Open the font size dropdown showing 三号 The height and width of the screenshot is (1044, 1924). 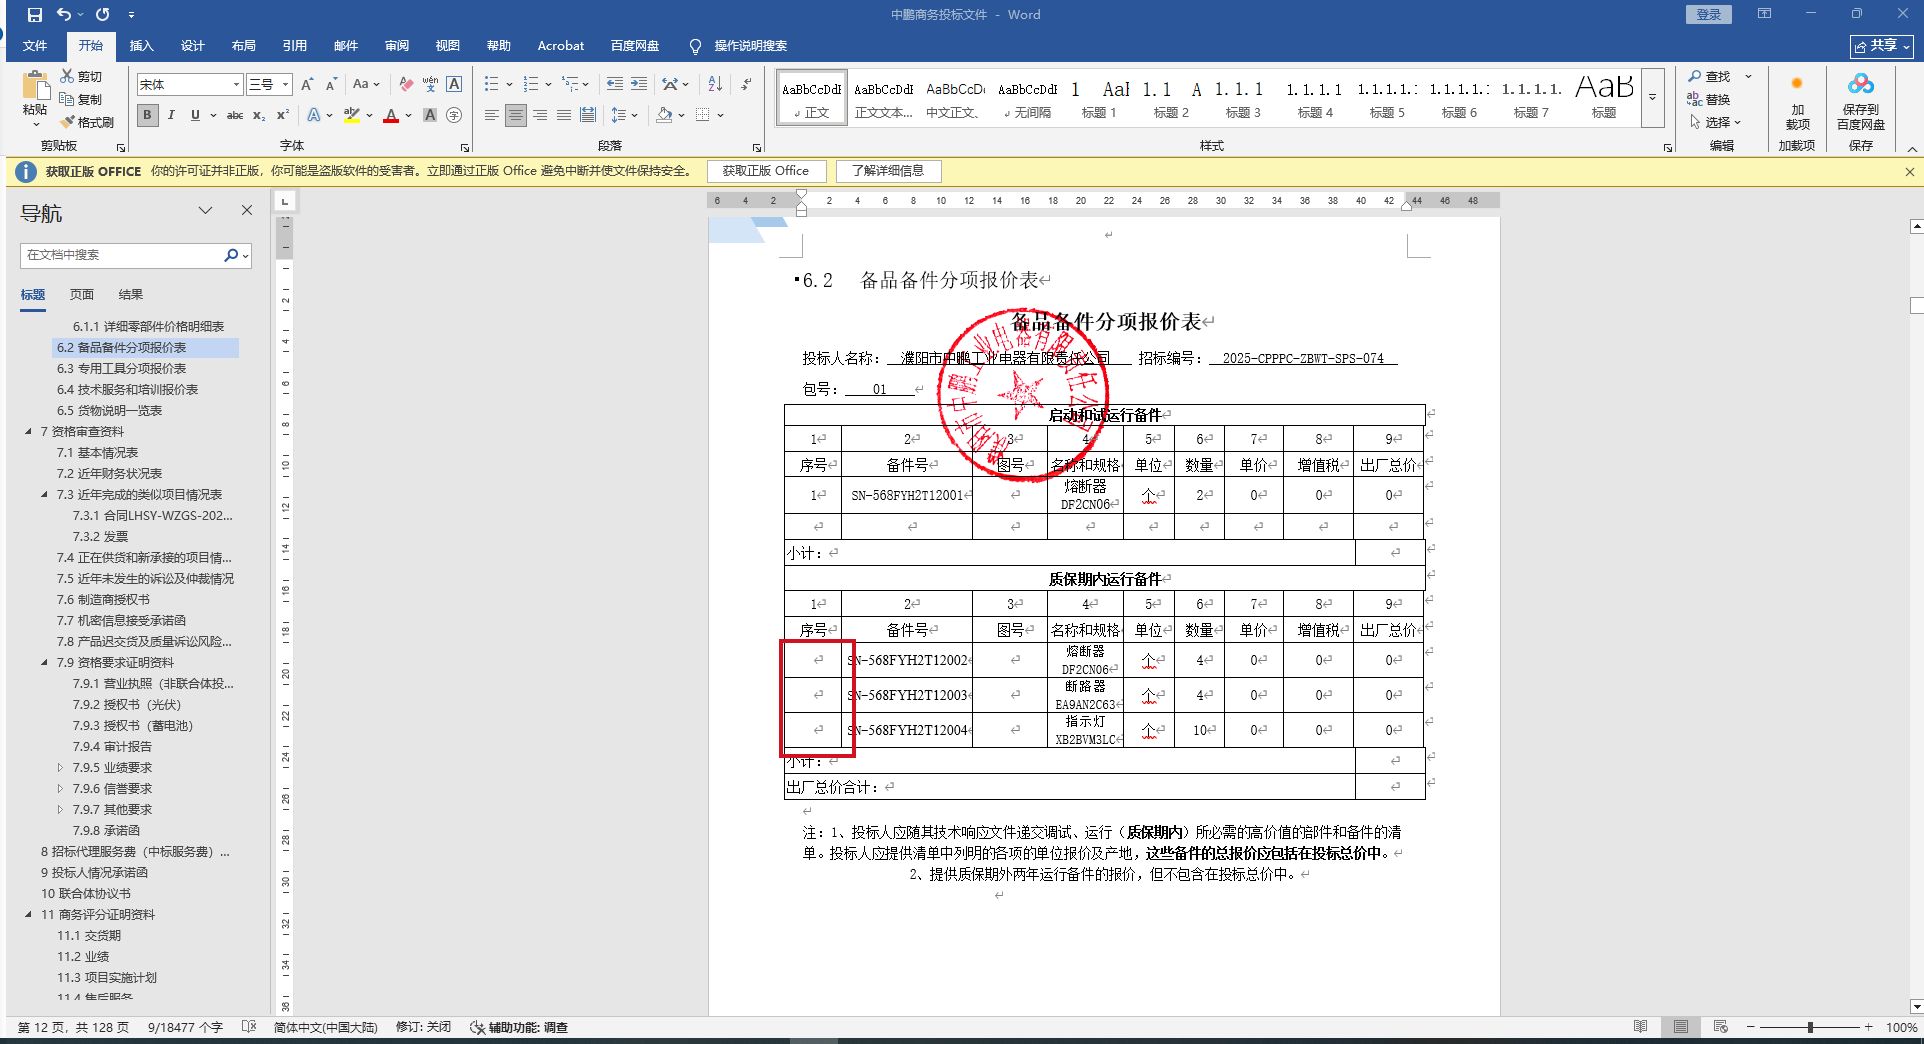point(285,85)
